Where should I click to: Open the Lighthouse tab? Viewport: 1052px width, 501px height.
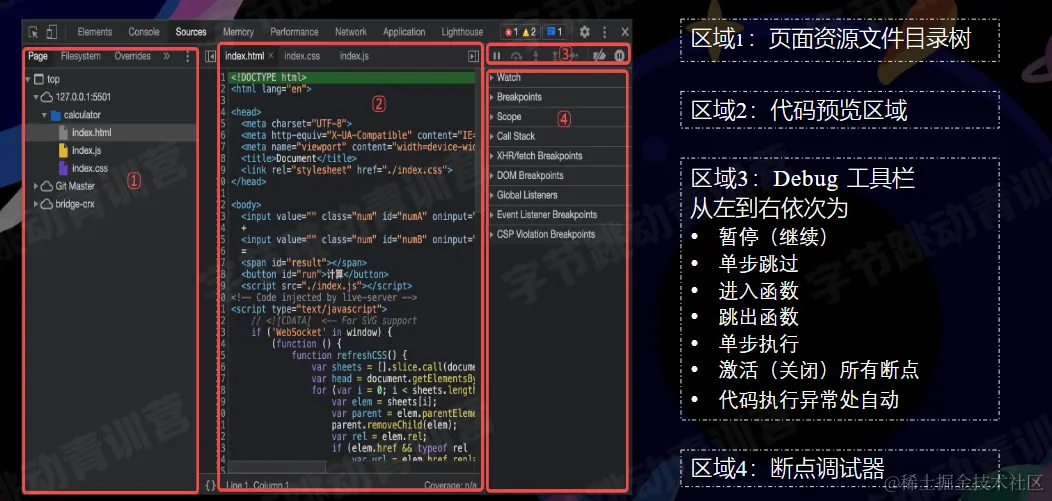click(462, 32)
